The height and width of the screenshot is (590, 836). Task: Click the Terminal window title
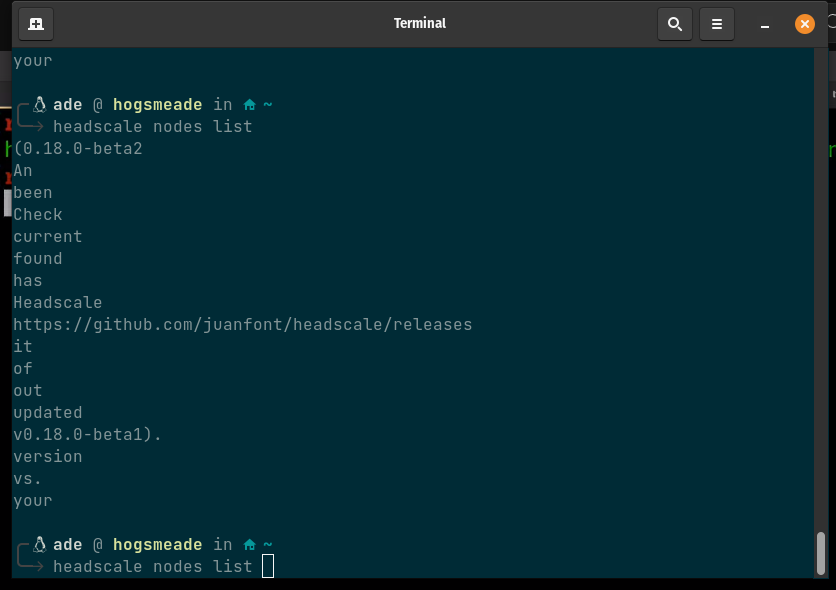coord(420,23)
